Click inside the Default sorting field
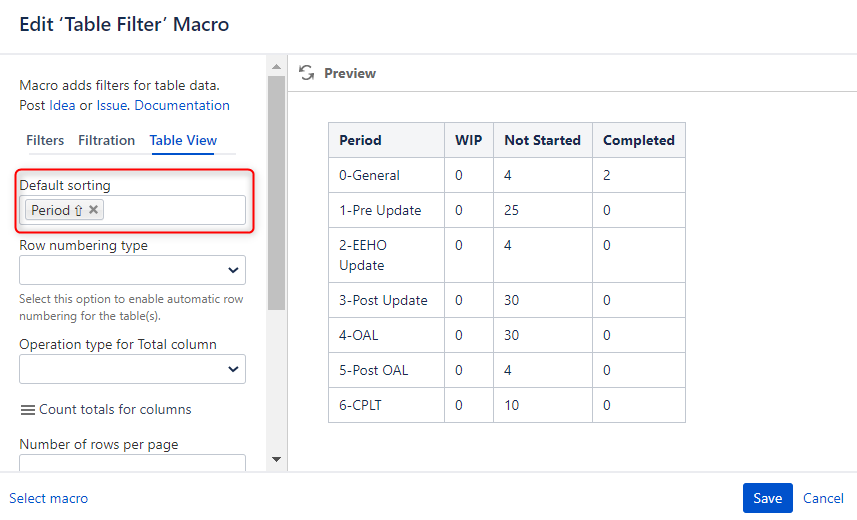 point(175,210)
